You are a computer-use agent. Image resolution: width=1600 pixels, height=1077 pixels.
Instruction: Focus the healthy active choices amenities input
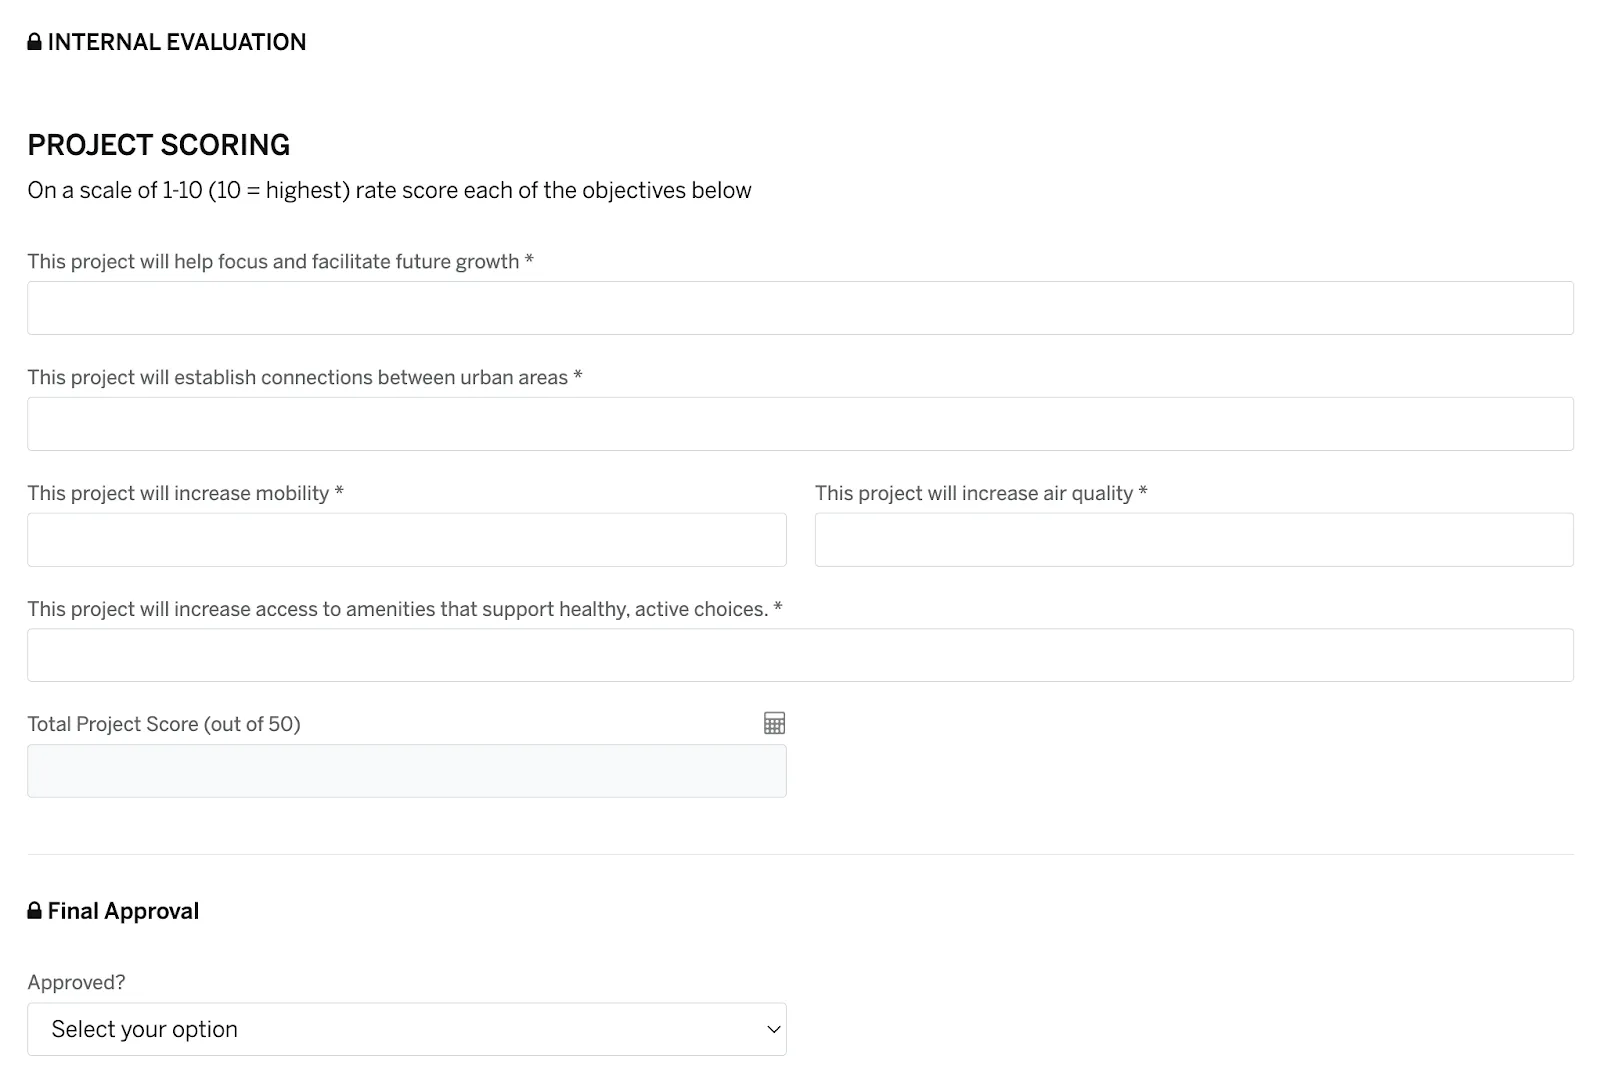800,655
